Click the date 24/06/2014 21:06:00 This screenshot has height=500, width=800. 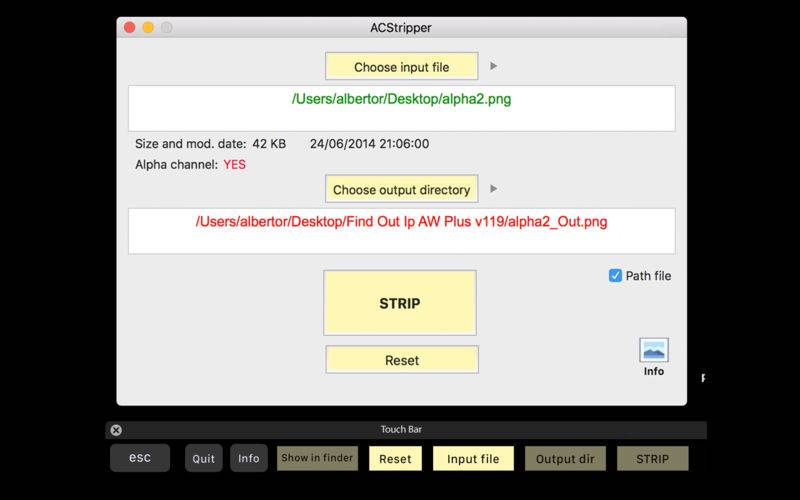[369, 144]
